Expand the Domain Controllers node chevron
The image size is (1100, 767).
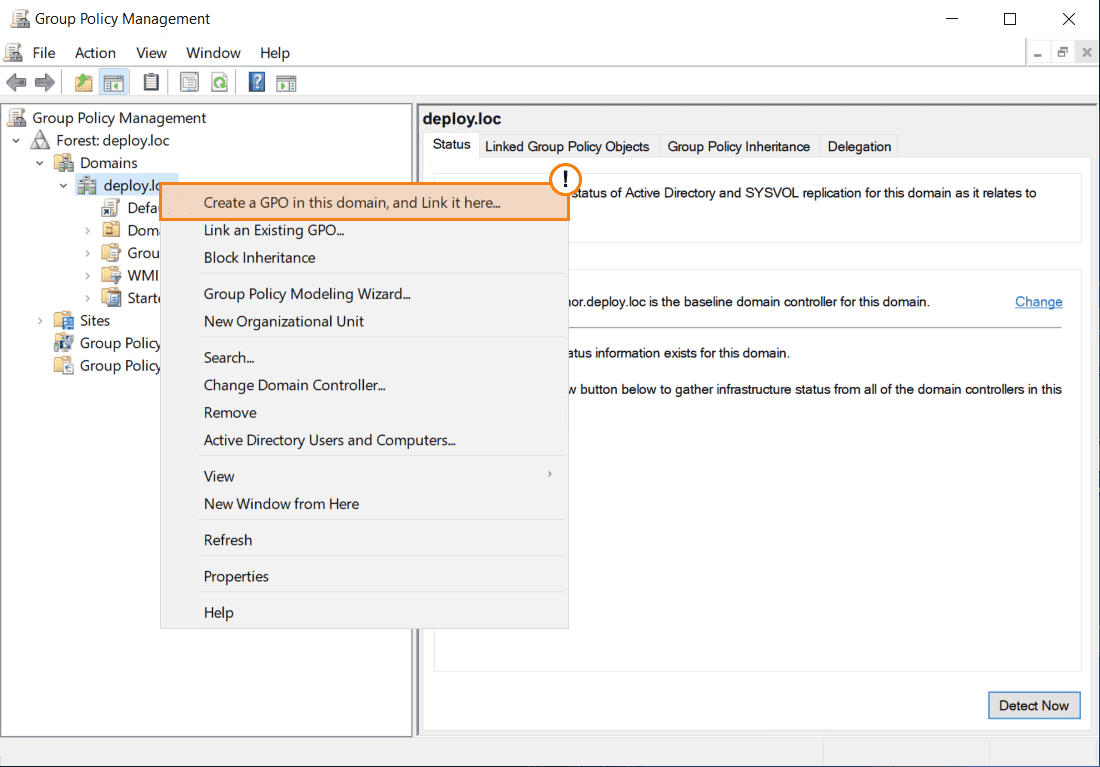pyautogui.click(x=88, y=231)
